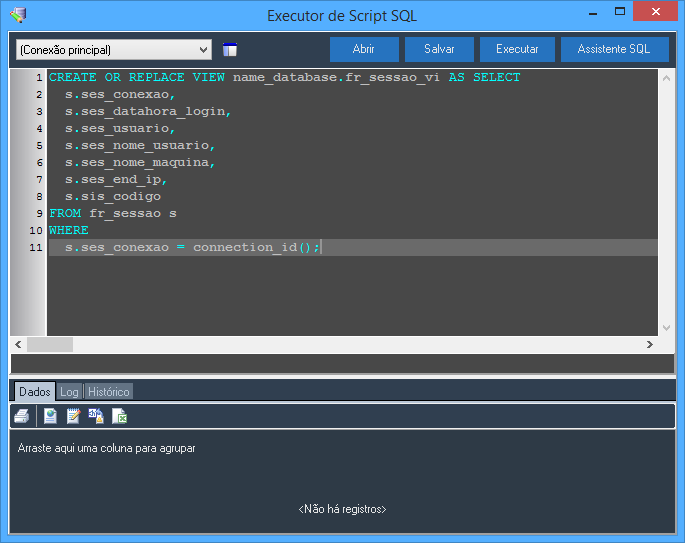Click the column grouping area in results
Image resolution: width=685 pixels, height=543 pixels.
107,448
